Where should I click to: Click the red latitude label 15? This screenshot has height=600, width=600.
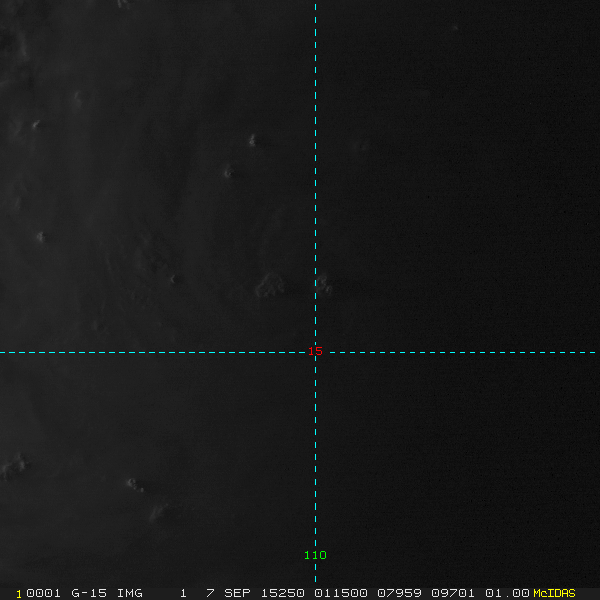click(315, 351)
